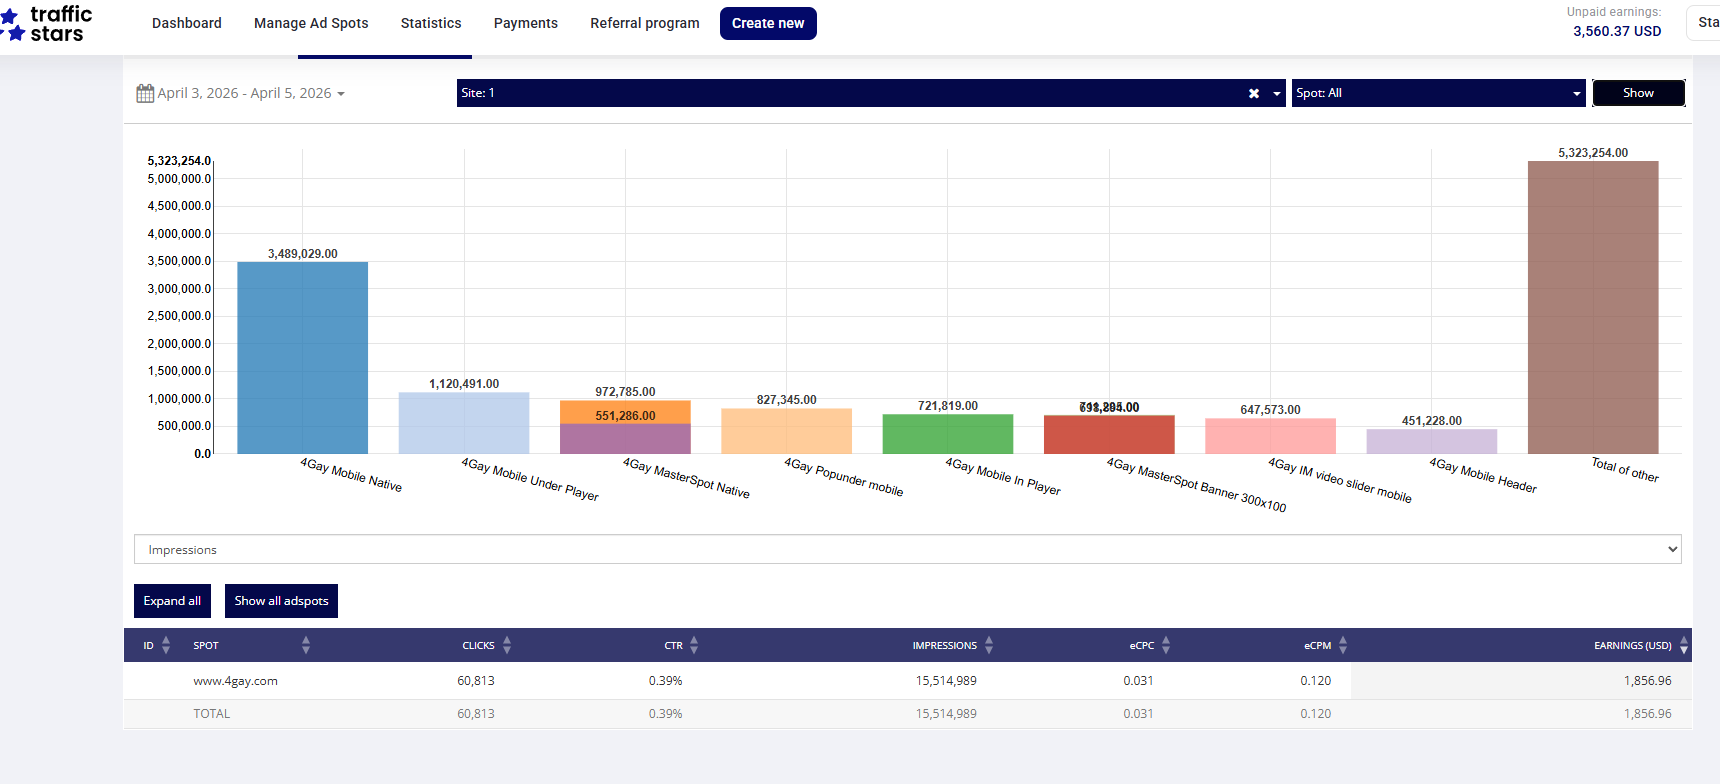Open the Dashboard menu item

pyautogui.click(x=187, y=23)
